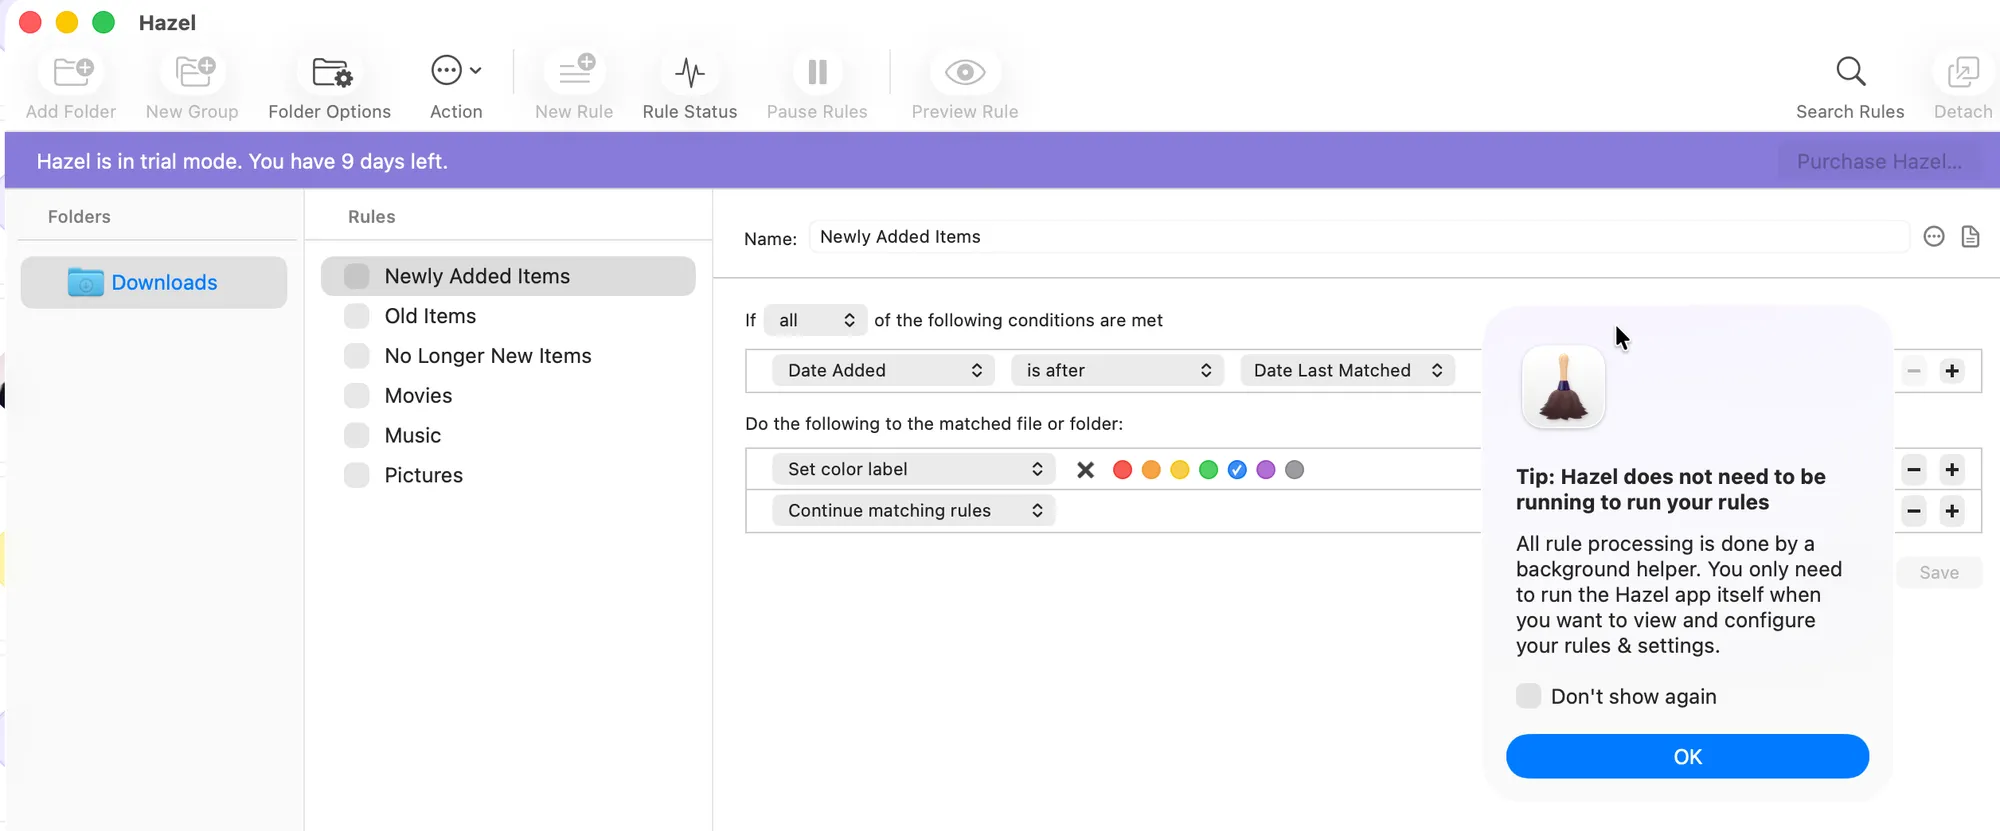Select the Downloads folder in sidebar
Viewport: 2000px width, 831px height.
(x=154, y=283)
